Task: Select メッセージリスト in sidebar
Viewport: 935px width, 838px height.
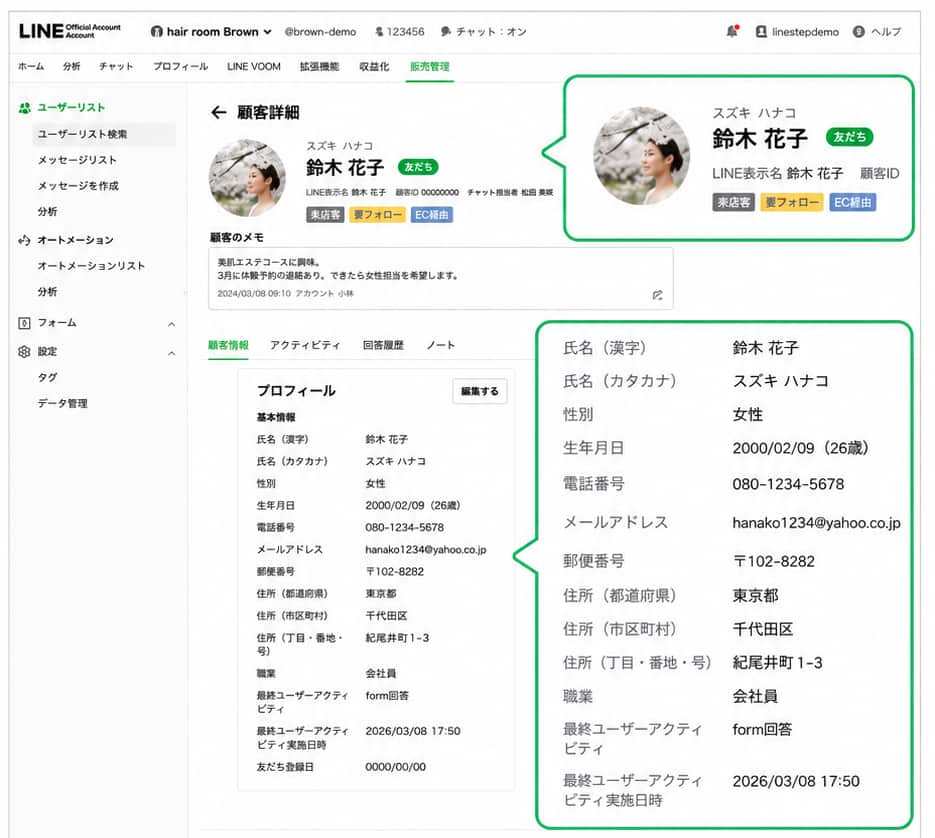Action: 77,160
